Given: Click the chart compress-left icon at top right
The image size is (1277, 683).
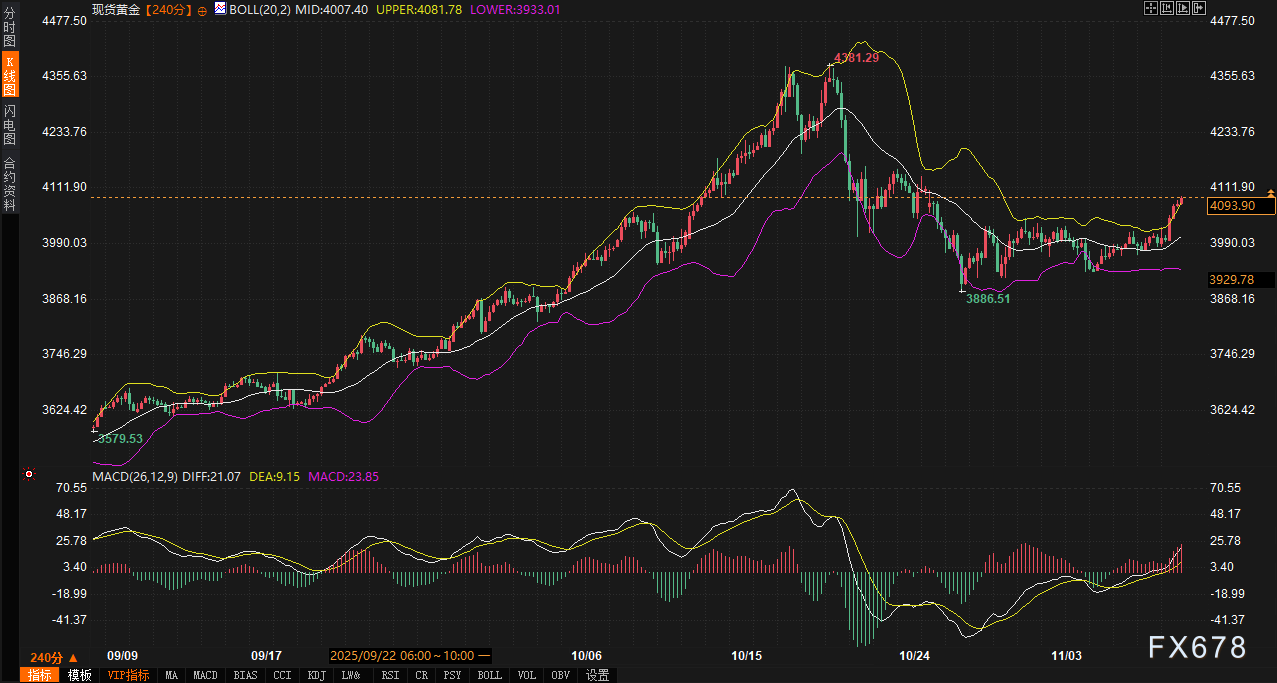Looking at the screenshot, I should click(x=1167, y=8).
